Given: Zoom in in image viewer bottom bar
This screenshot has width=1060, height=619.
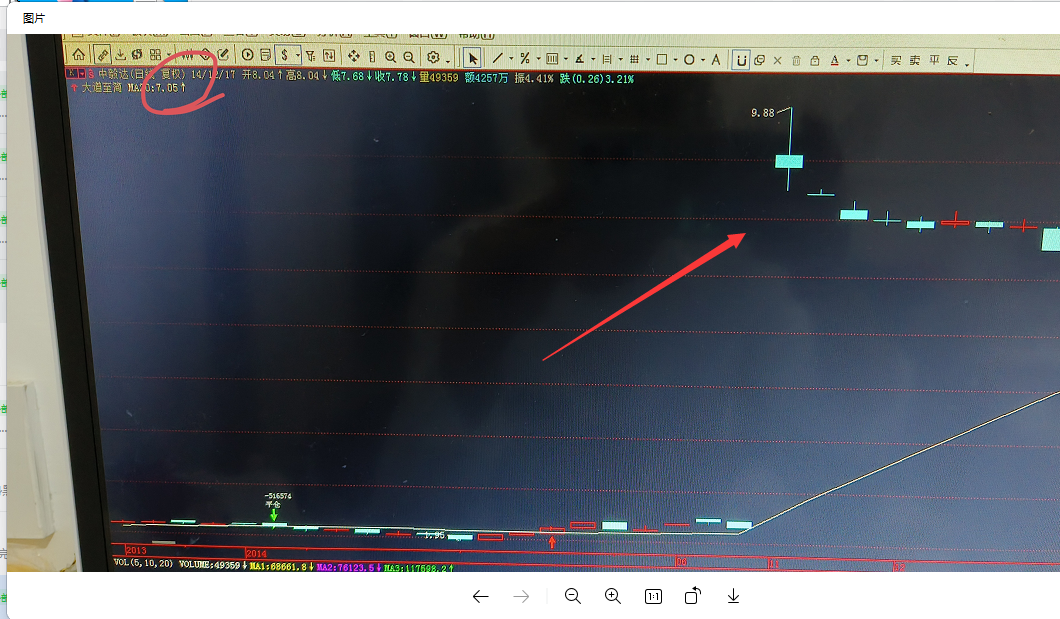Looking at the screenshot, I should [612, 595].
